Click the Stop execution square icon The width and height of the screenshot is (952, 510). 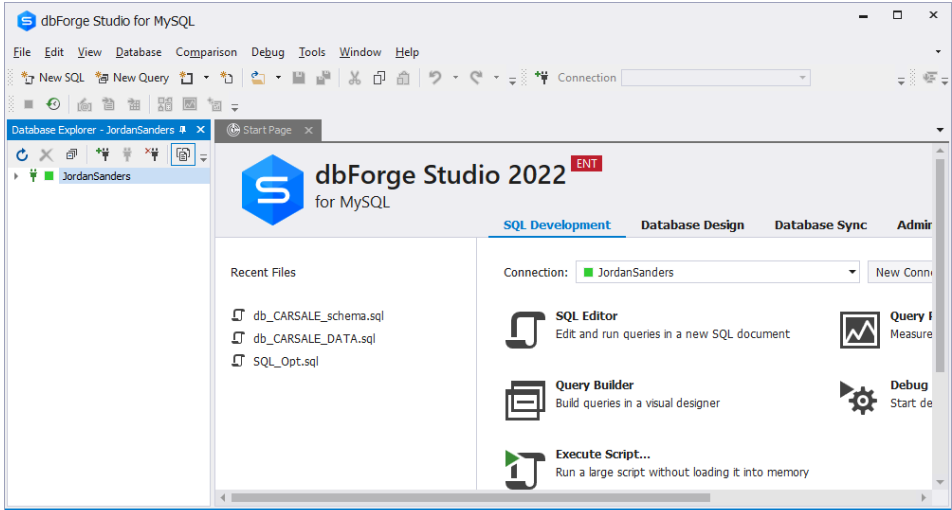28,104
